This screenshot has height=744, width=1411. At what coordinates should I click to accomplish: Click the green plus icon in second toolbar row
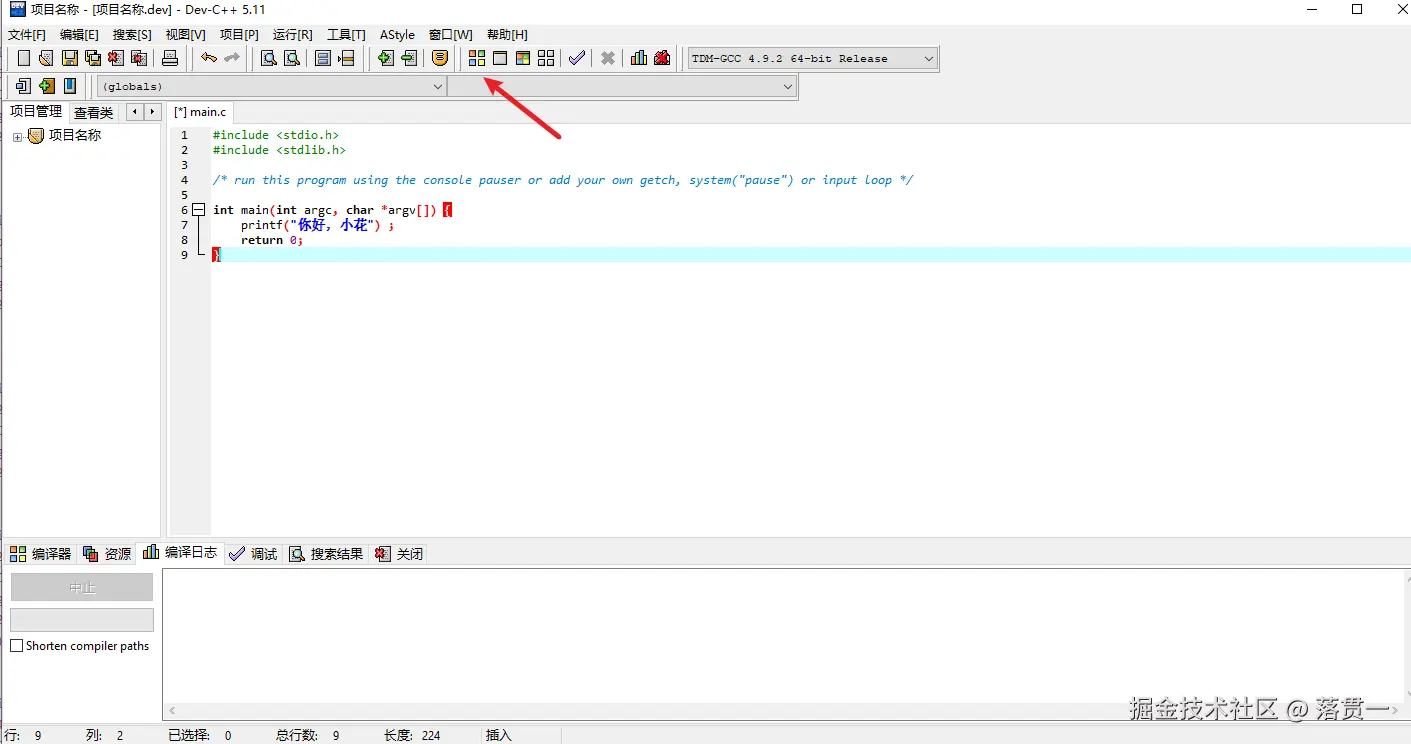click(x=46, y=86)
